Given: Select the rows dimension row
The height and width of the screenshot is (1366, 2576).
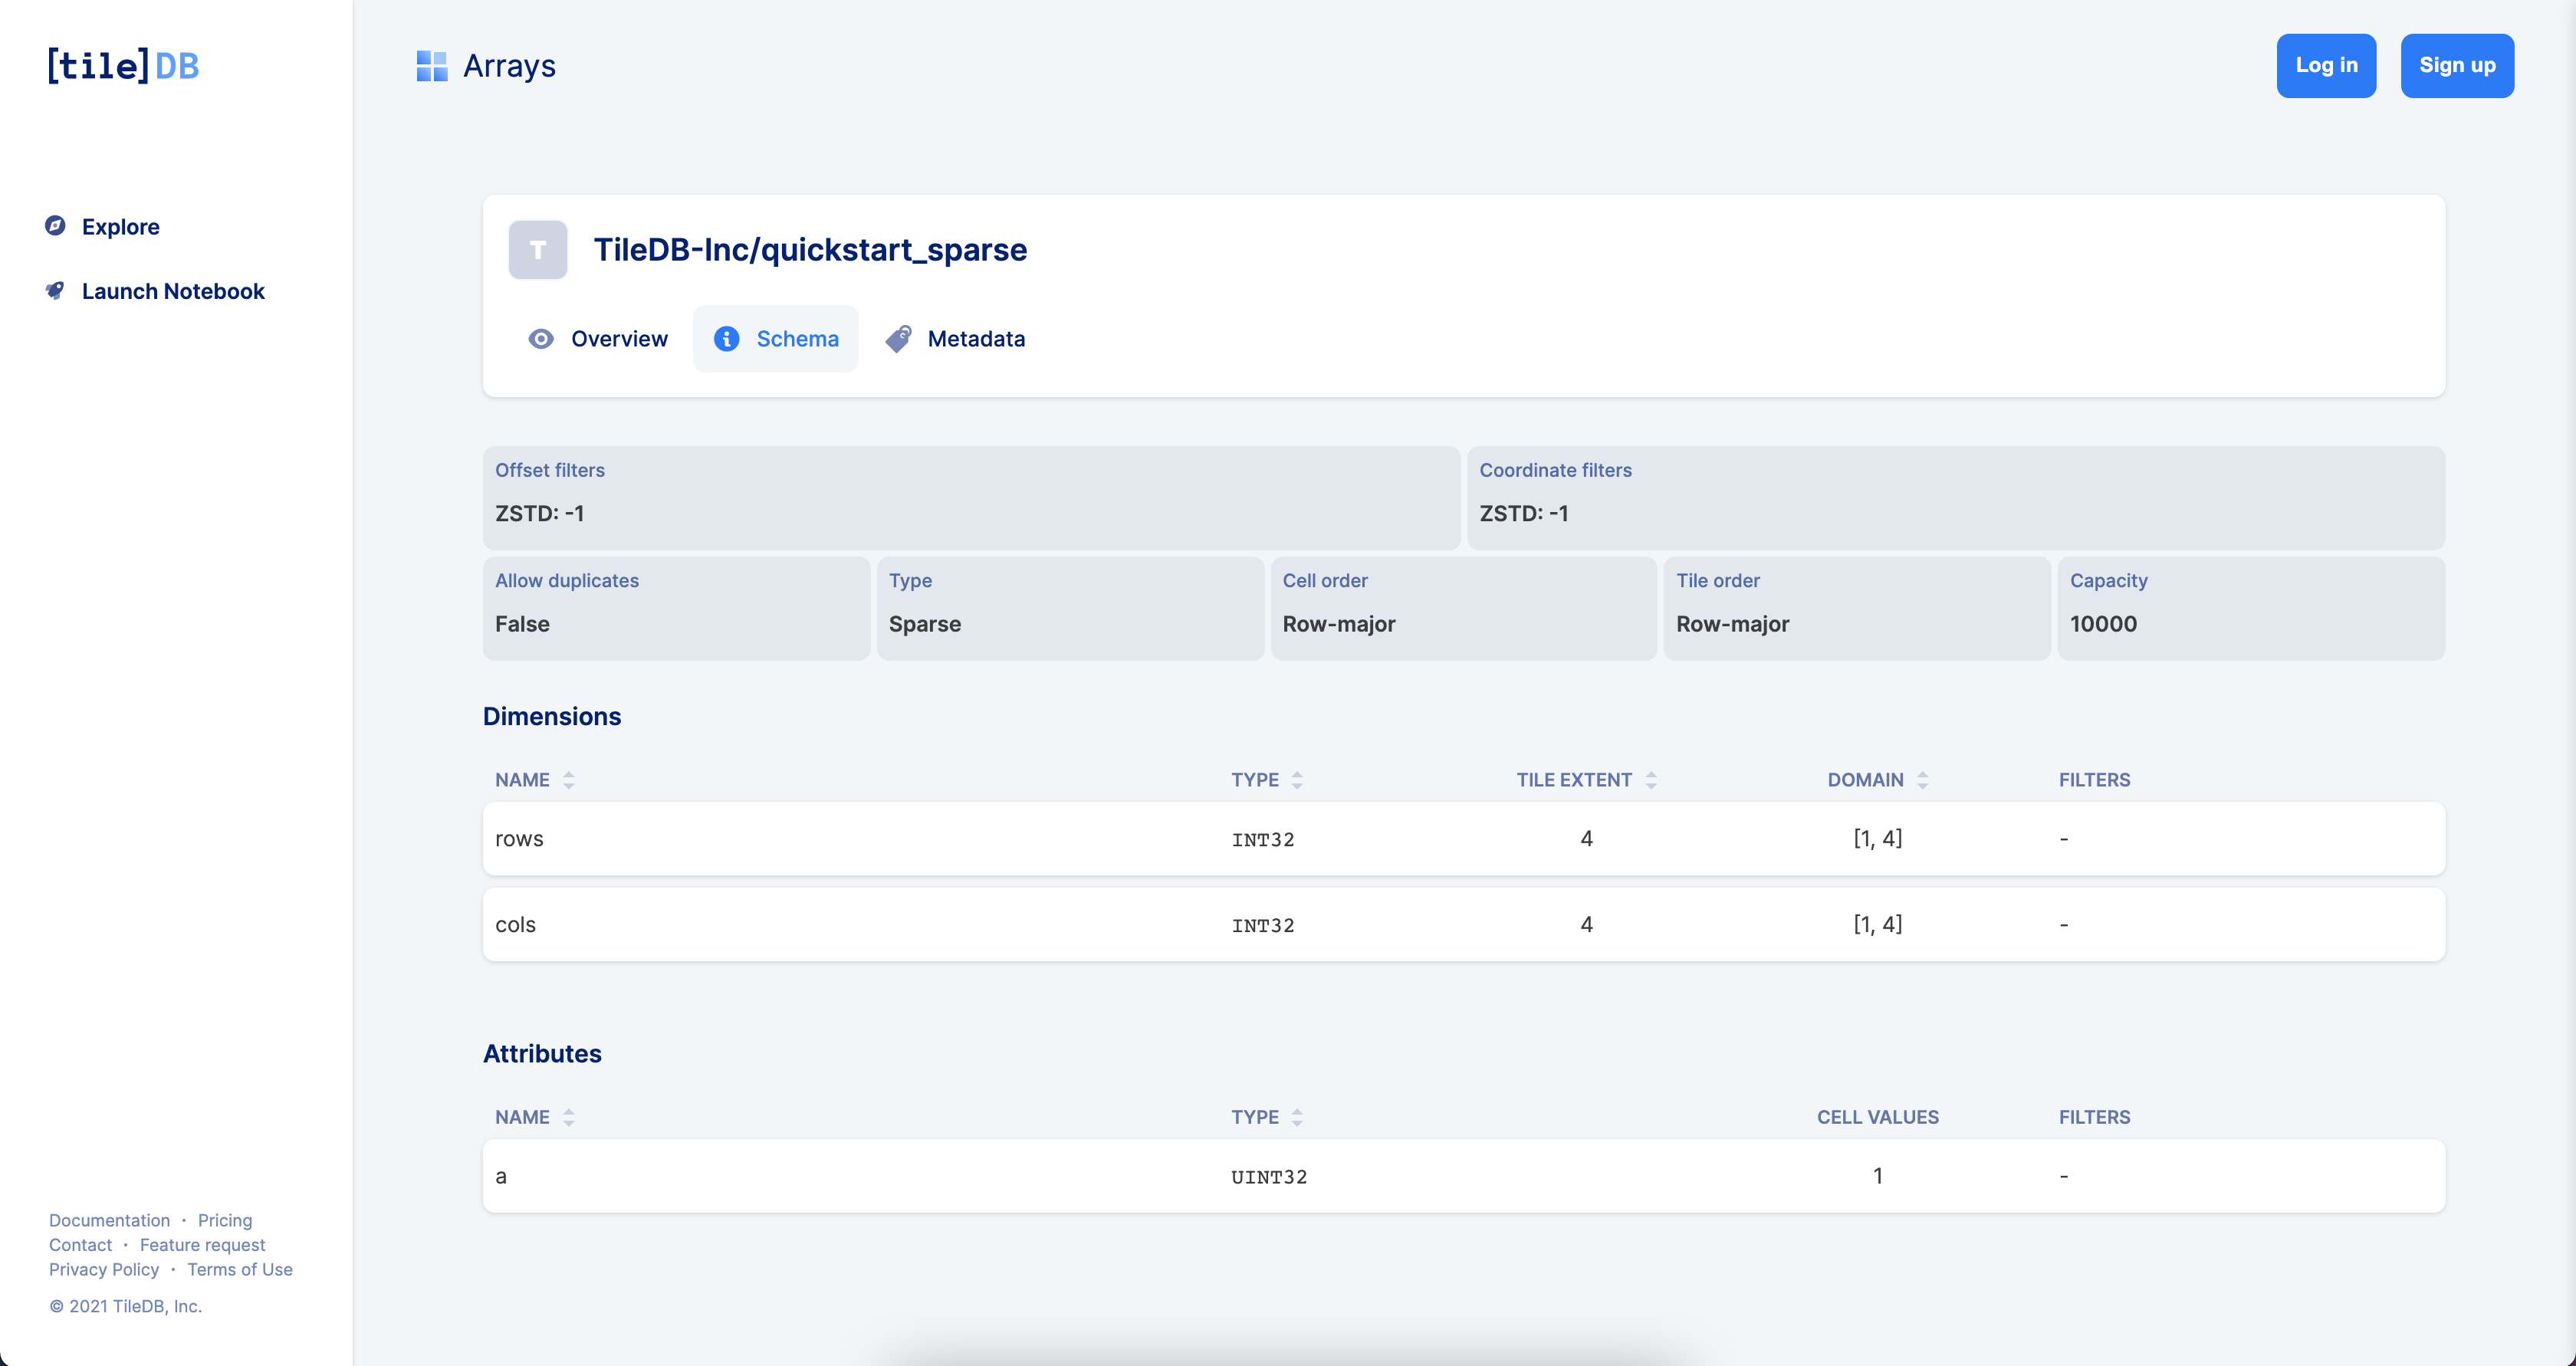Looking at the screenshot, I should click(1463, 838).
